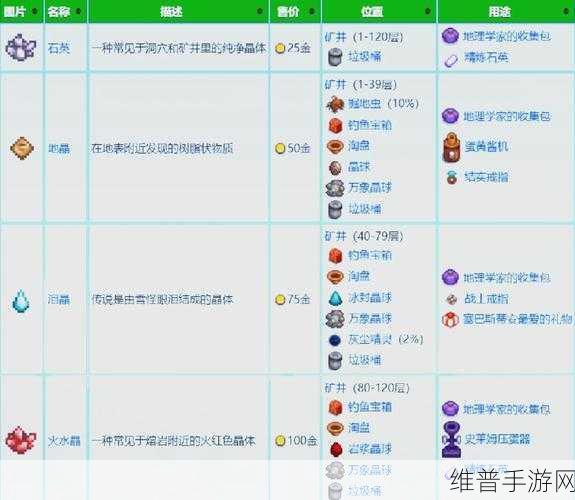The image size is (575, 500).
Task: Sort table by the 名称 column arrow
Action: coord(78,11)
